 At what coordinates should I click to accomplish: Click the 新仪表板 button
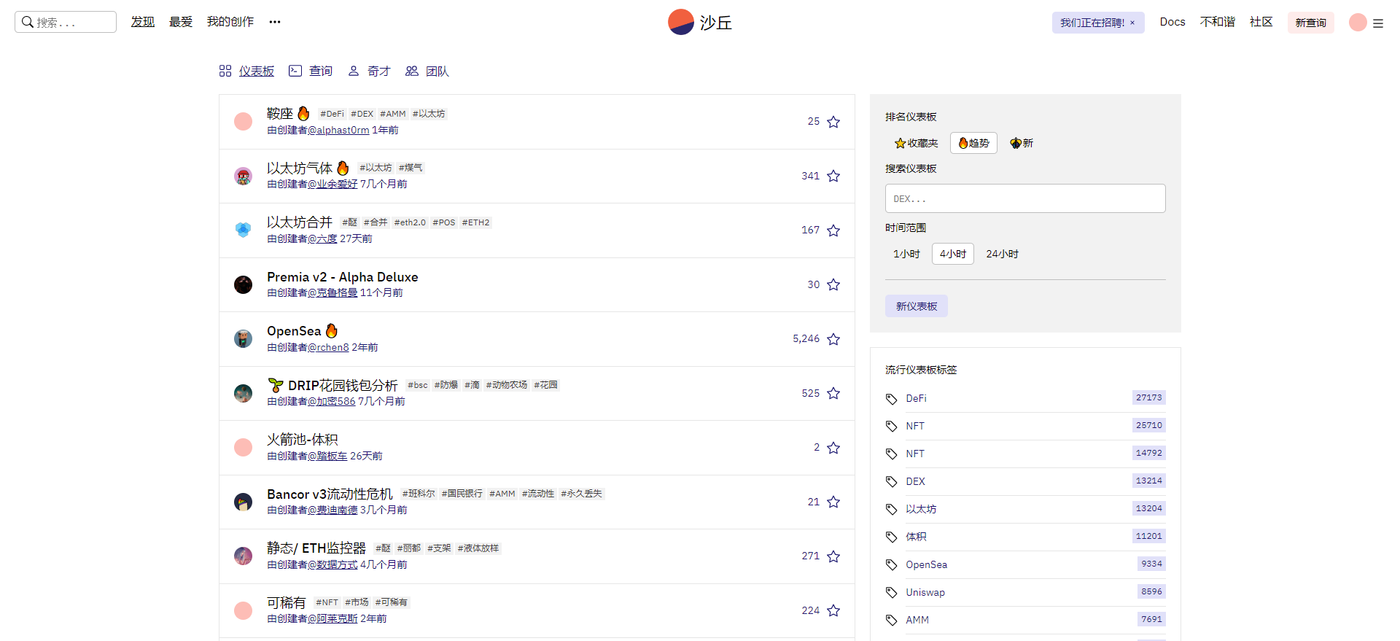click(x=916, y=306)
